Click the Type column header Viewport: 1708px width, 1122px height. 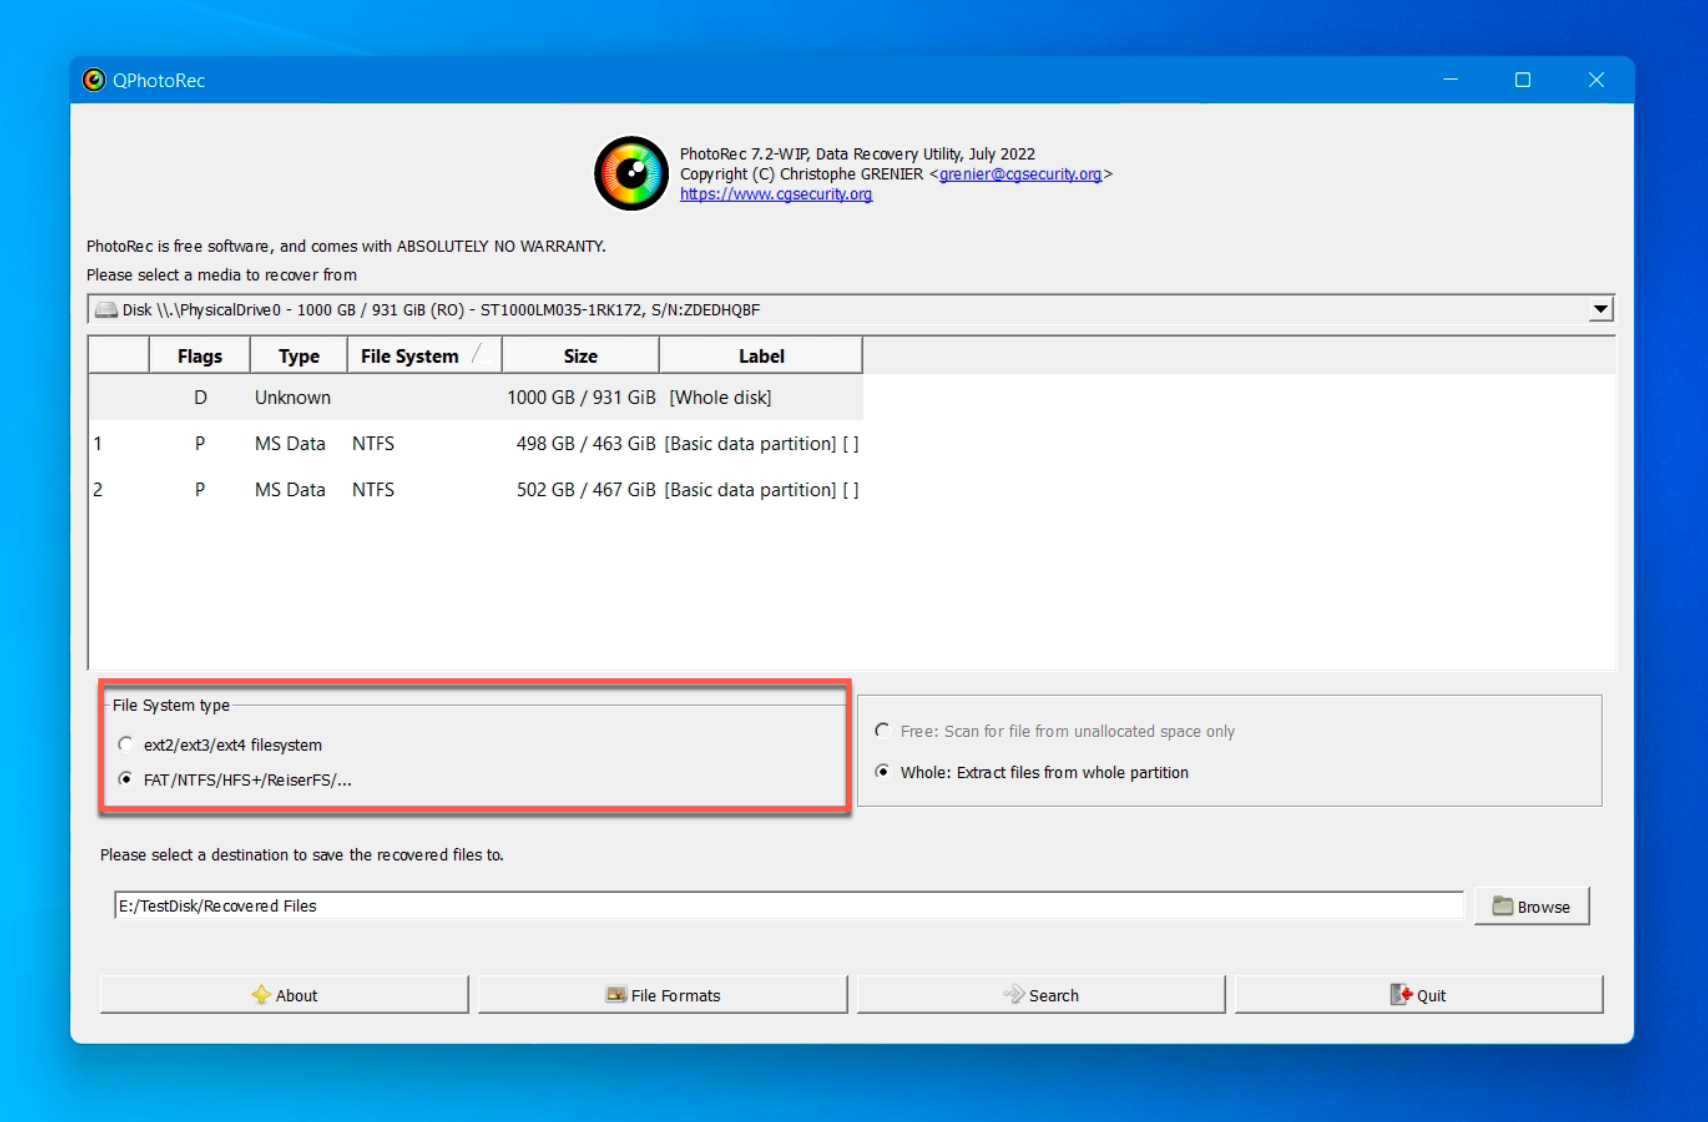point(298,356)
